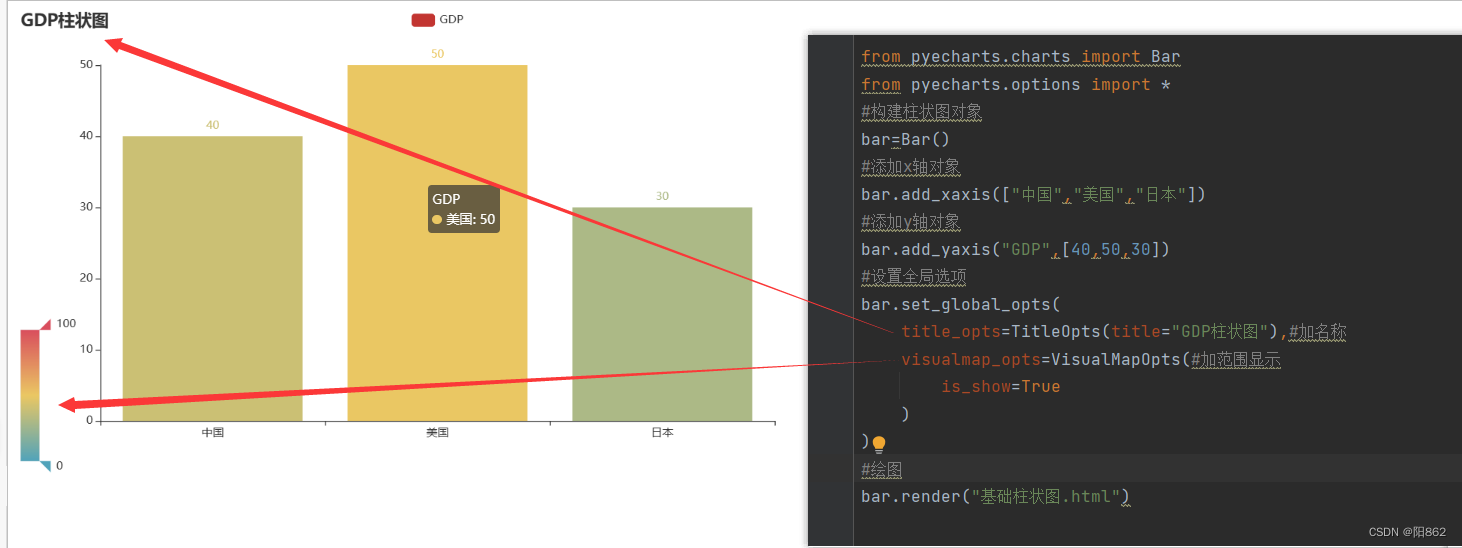This screenshot has height=548, width=1462.
Task: Click the from pyecharts.charts import Bar line
Action: tap(1021, 57)
